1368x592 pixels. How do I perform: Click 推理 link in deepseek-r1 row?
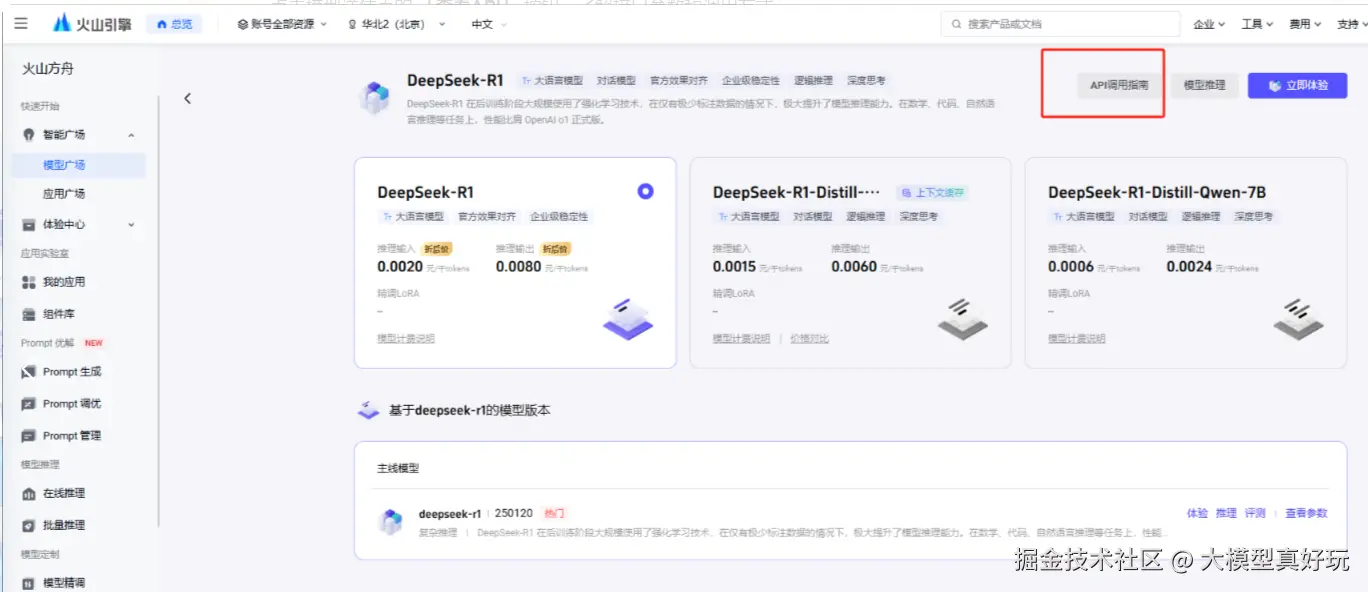pyautogui.click(x=1226, y=513)
